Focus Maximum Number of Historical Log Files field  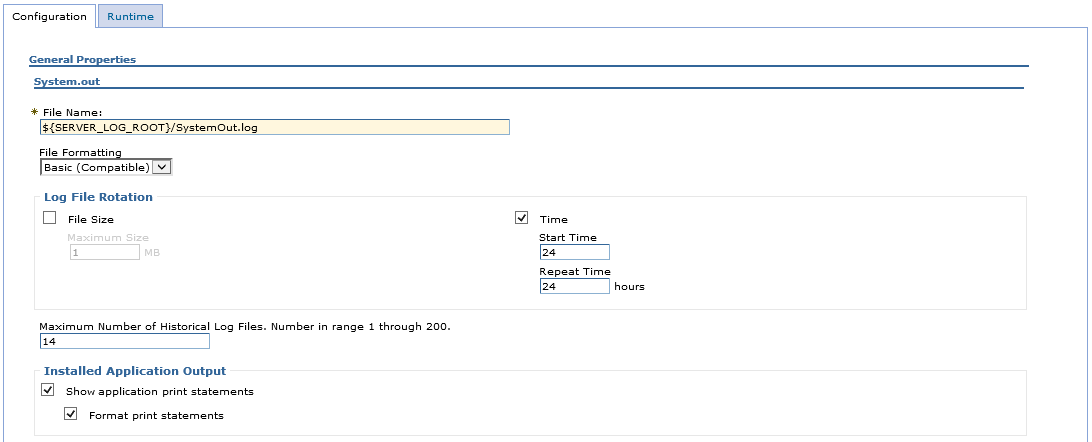[125, 341]
